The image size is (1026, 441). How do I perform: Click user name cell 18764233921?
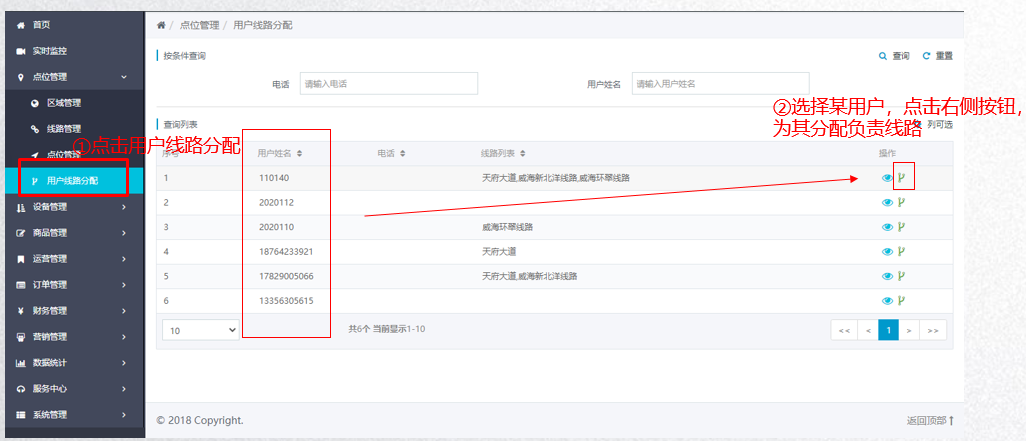[286, 251]
